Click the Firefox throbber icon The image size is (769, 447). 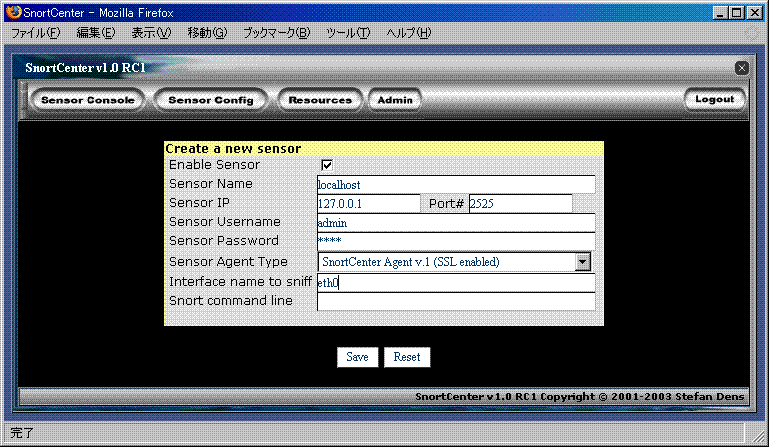[x=751, y=33]
